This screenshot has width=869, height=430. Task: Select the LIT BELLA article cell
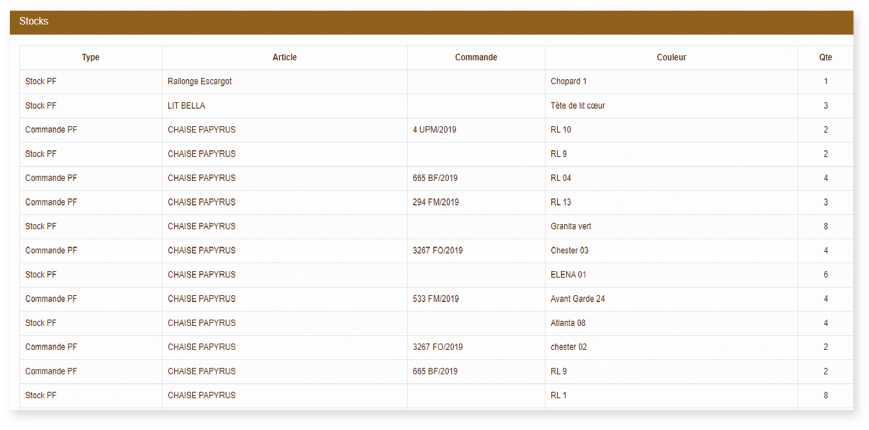[285, 106]
